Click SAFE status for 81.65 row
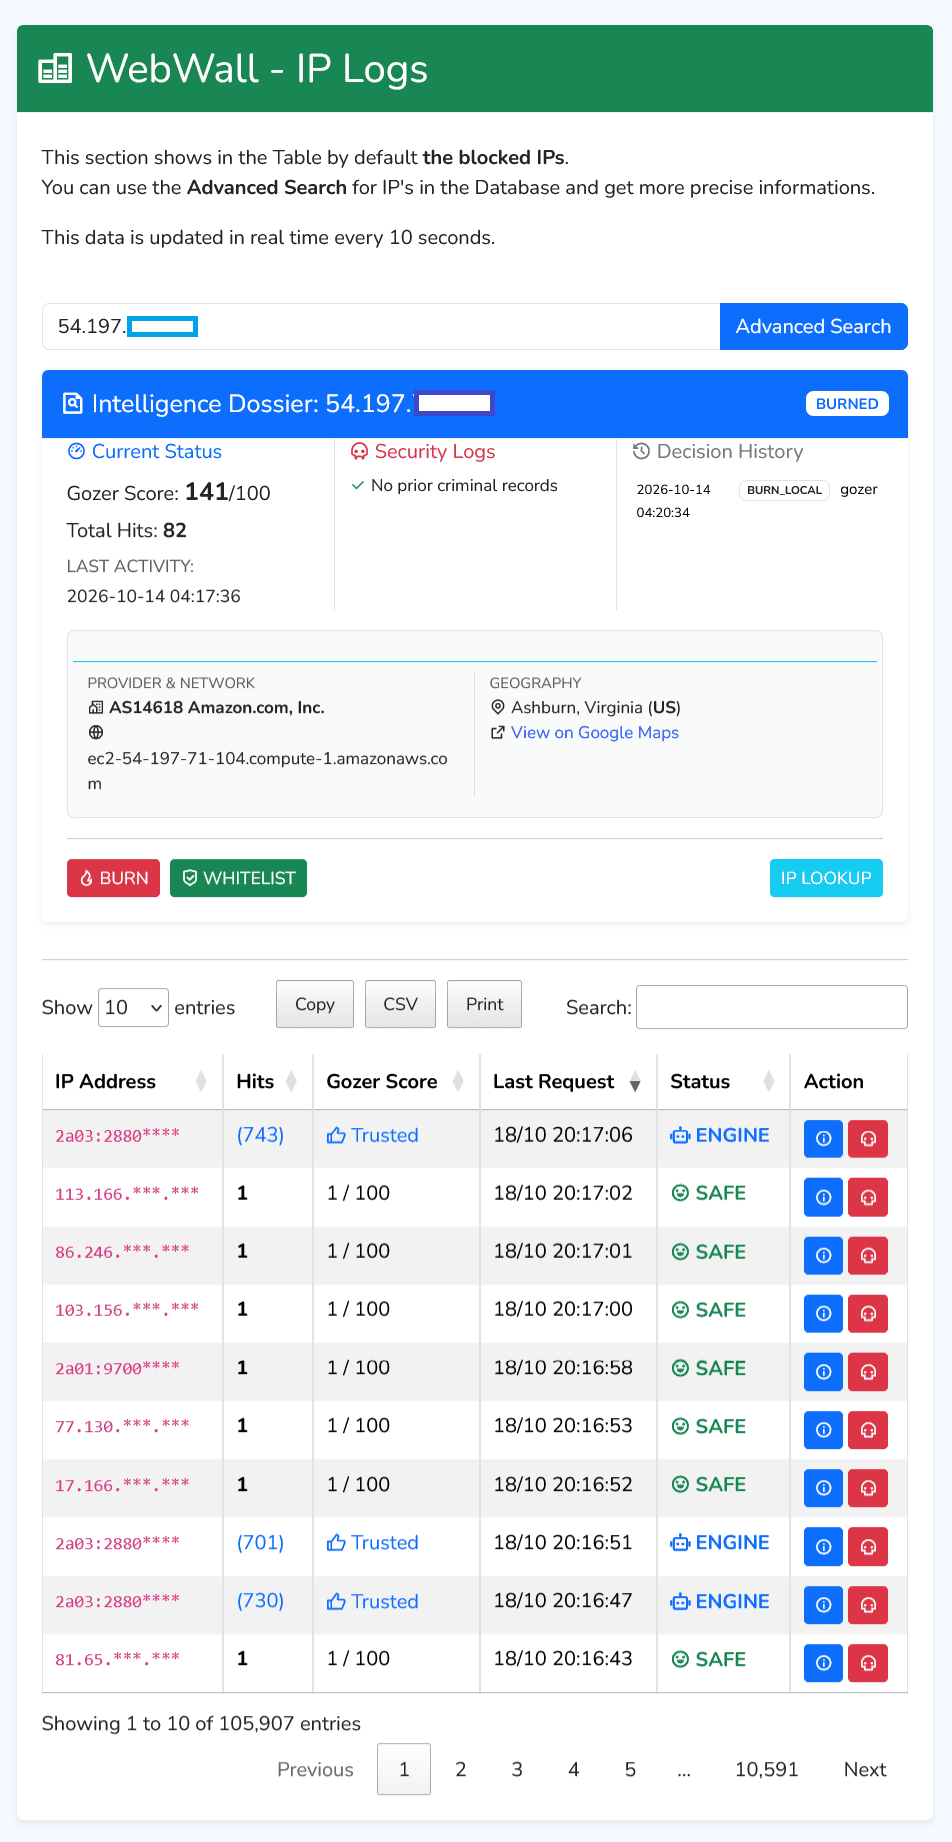The width and height of the screenshot is (952, 1842). [x=708, y=1659]
